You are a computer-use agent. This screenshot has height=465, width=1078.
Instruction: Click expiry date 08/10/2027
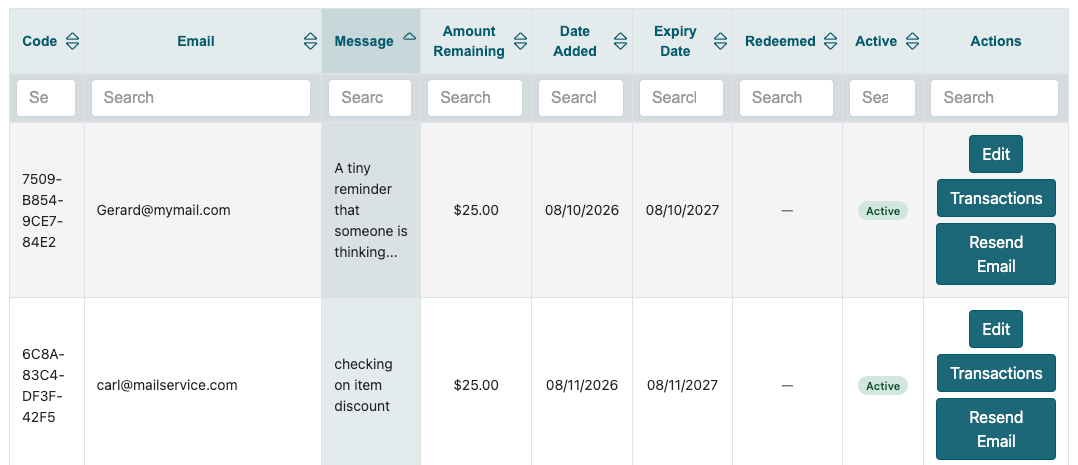(682, 210)
